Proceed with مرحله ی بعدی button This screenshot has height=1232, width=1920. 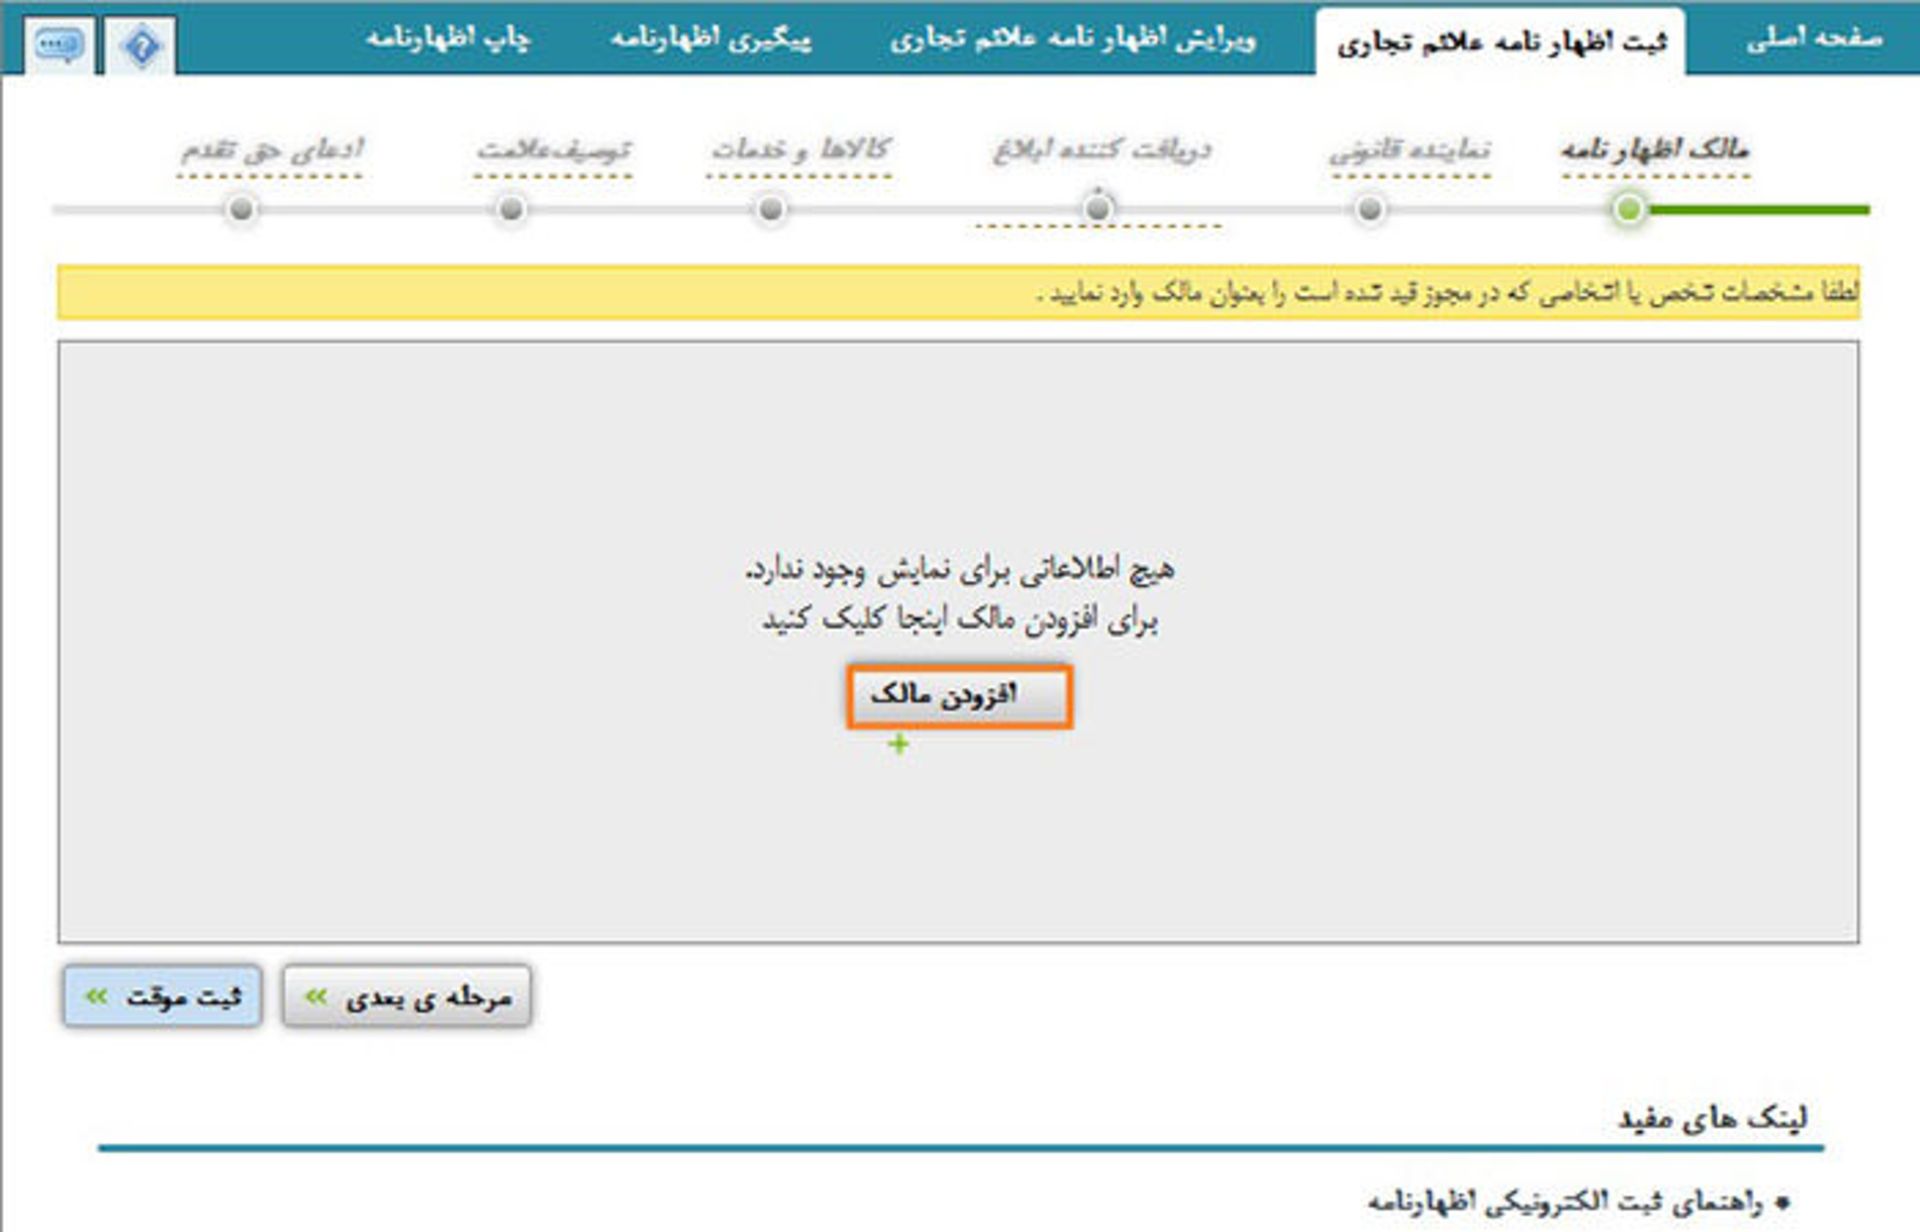point(406,996)
